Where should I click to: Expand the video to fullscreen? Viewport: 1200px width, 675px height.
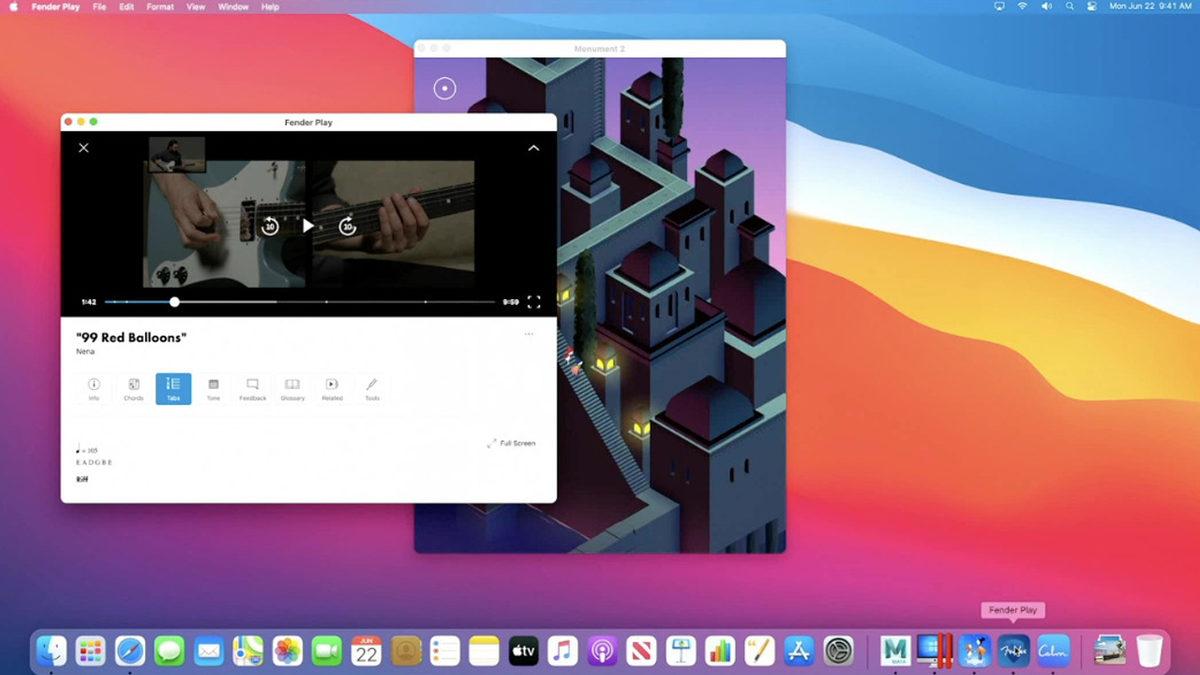coord(534,301)
